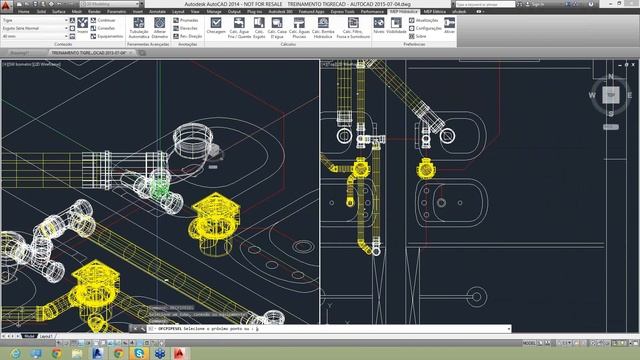The width and height of the screenshot is (640, 360).
Task: Open Skype from the taskbar
Action: pyautogui.click(x=139, y=353)
